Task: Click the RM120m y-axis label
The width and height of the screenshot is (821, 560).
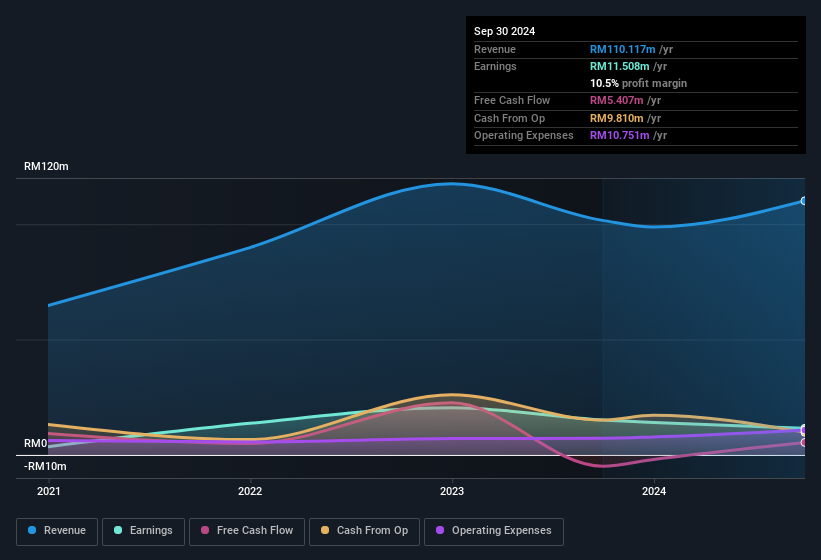Action: click(46, 166)
